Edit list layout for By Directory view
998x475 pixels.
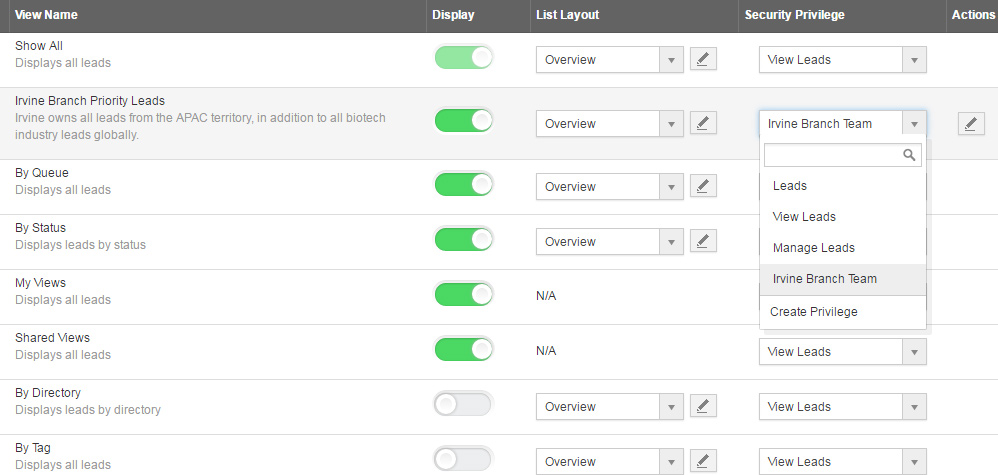(704, 407)
